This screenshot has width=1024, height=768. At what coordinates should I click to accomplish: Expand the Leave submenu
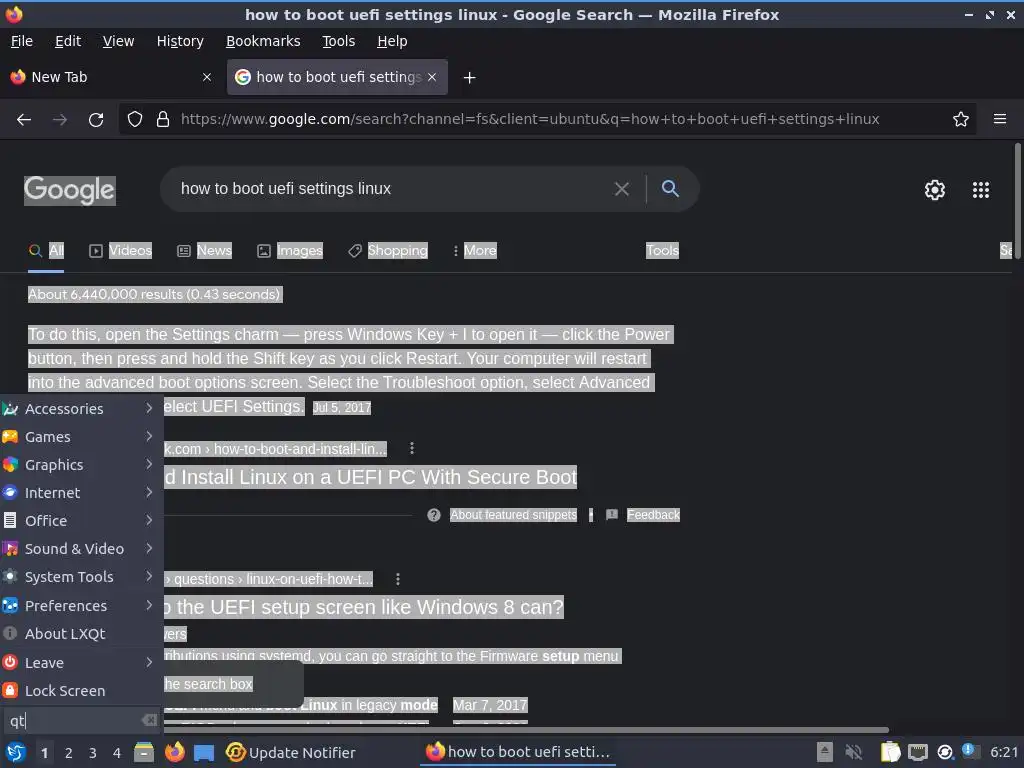tap(82, 662)
